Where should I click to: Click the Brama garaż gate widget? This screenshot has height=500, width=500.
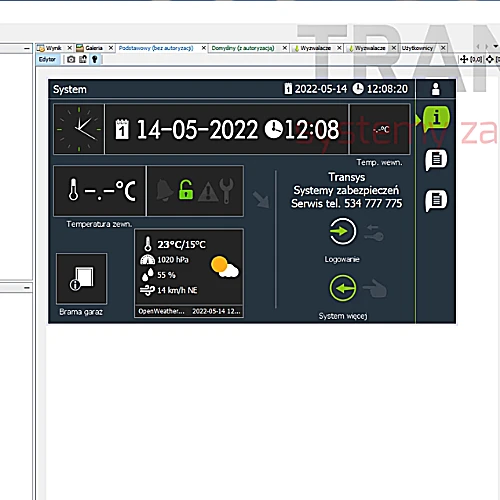pos(82,279)
